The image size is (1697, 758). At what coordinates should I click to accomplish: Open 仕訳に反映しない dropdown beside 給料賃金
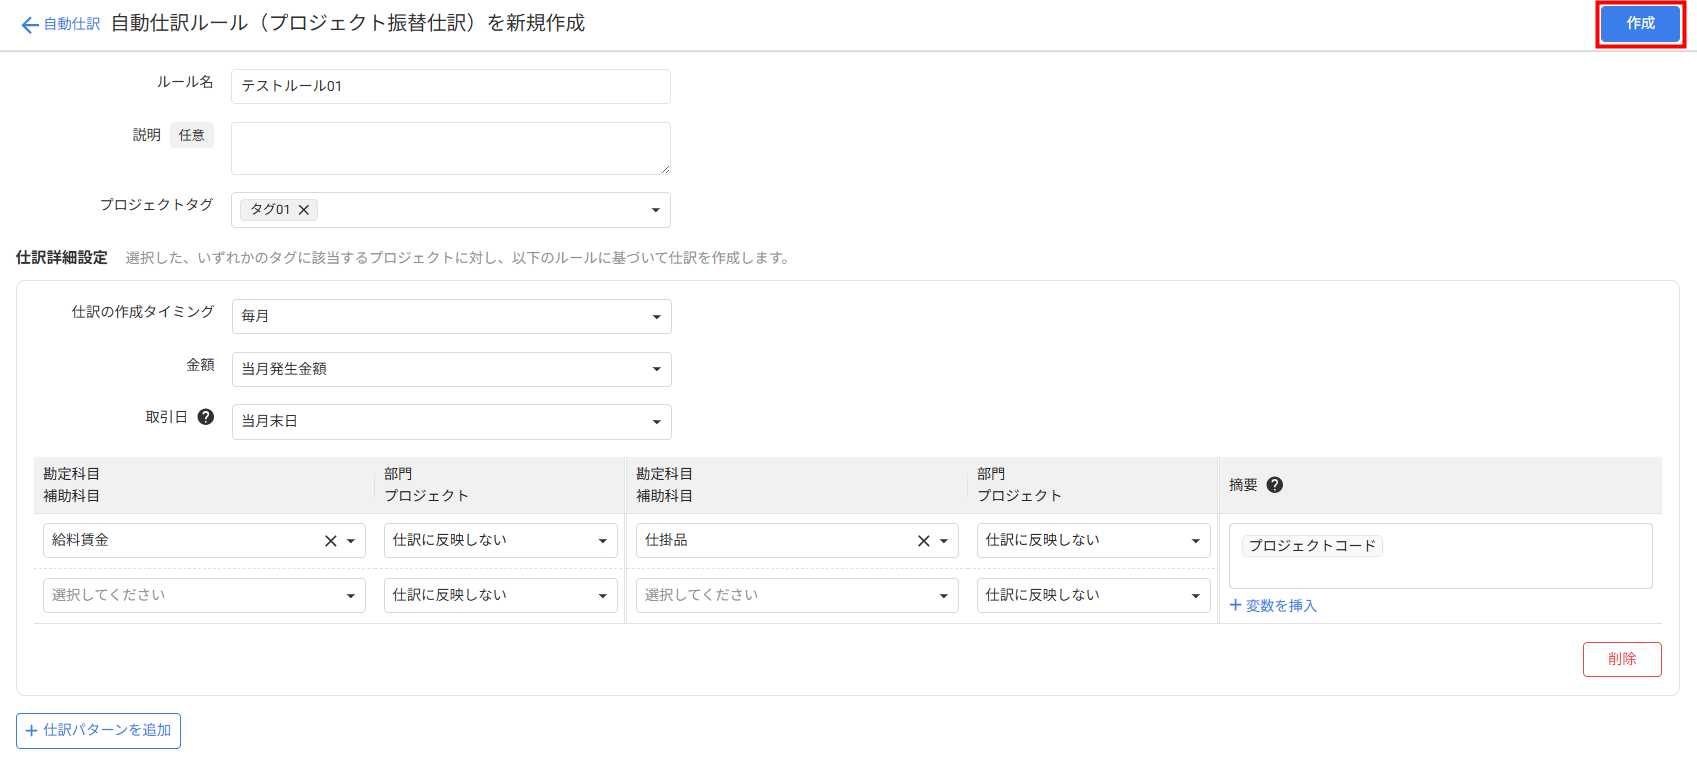500,541
